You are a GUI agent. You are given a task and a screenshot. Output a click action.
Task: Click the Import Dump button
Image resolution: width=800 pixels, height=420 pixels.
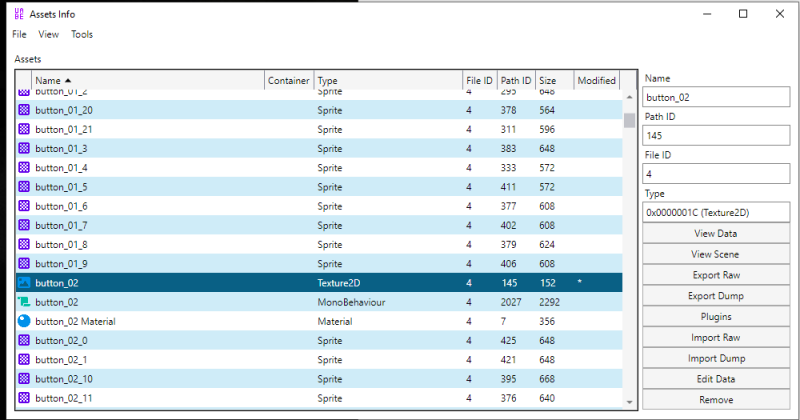click(x=716, y=358)
